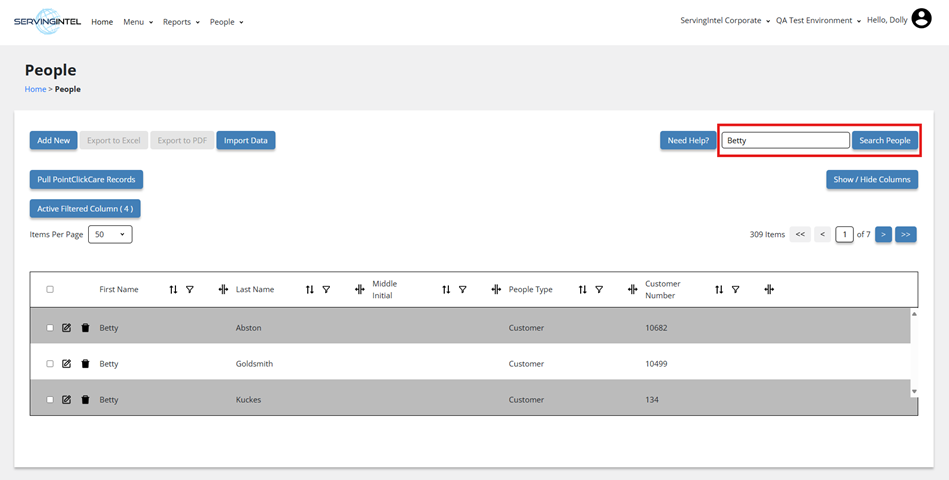Open filter for Last Name column
The height and width of the screenshot is (480, 949).
click(326, 290)
